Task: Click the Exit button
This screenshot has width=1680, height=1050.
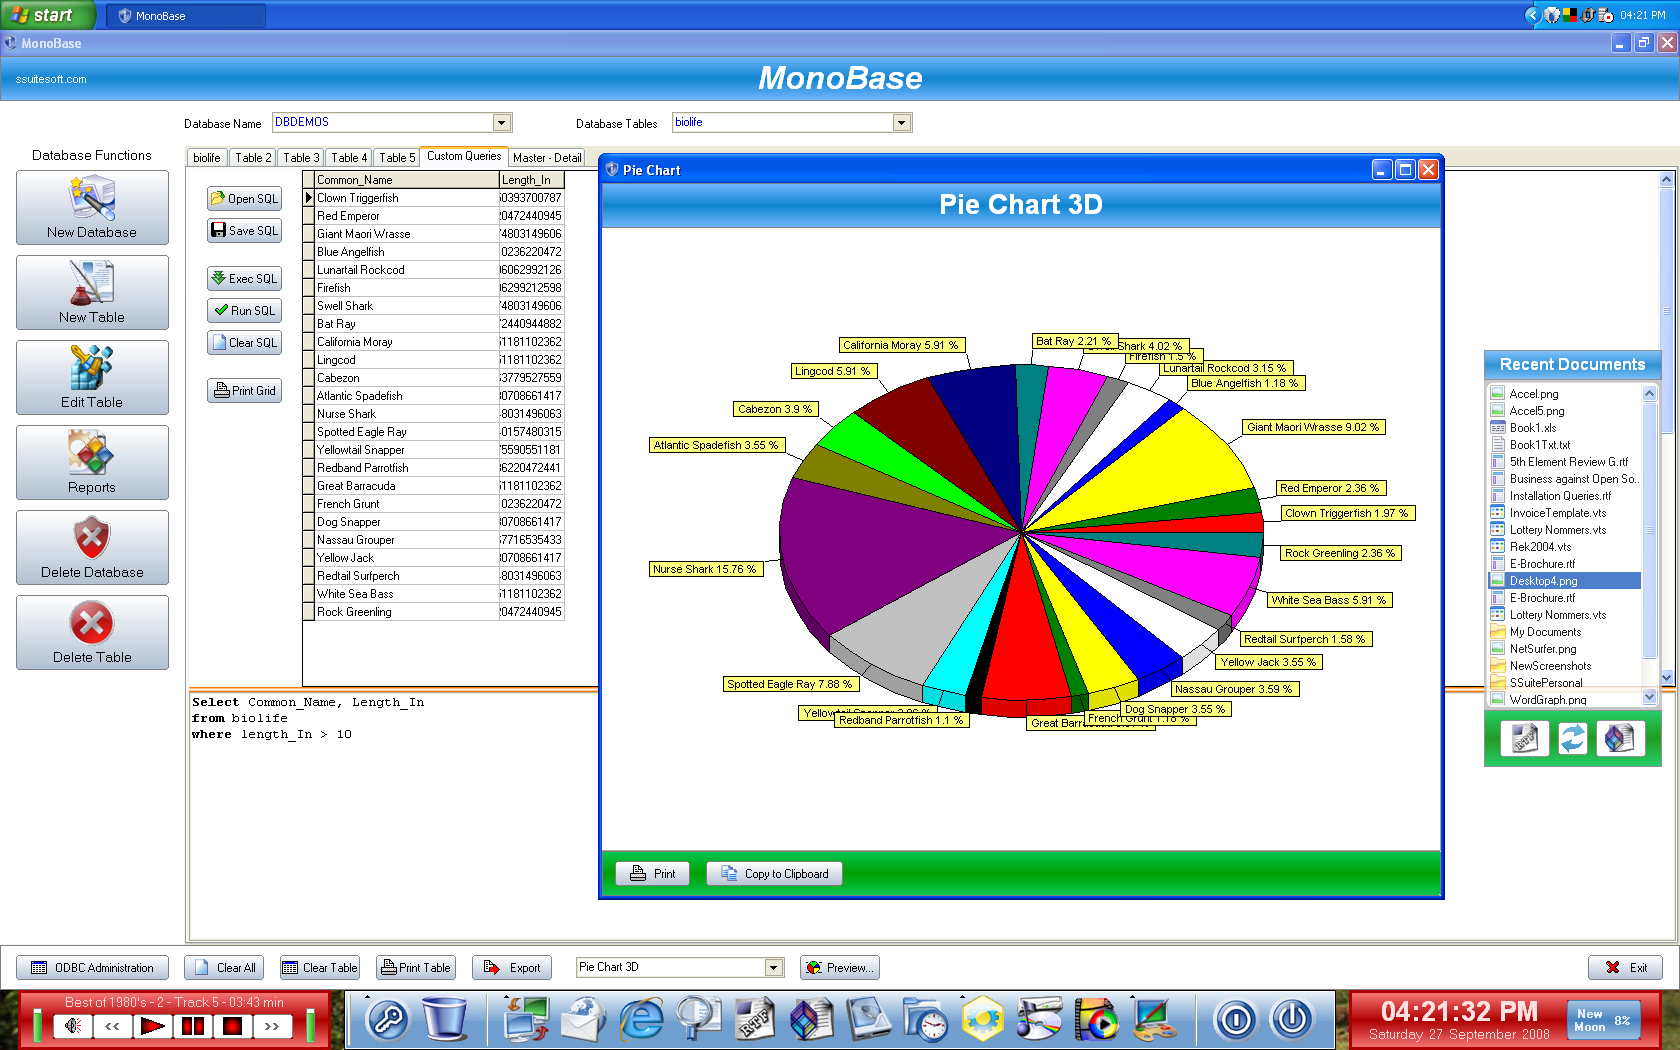Action: click(1626, 968)
